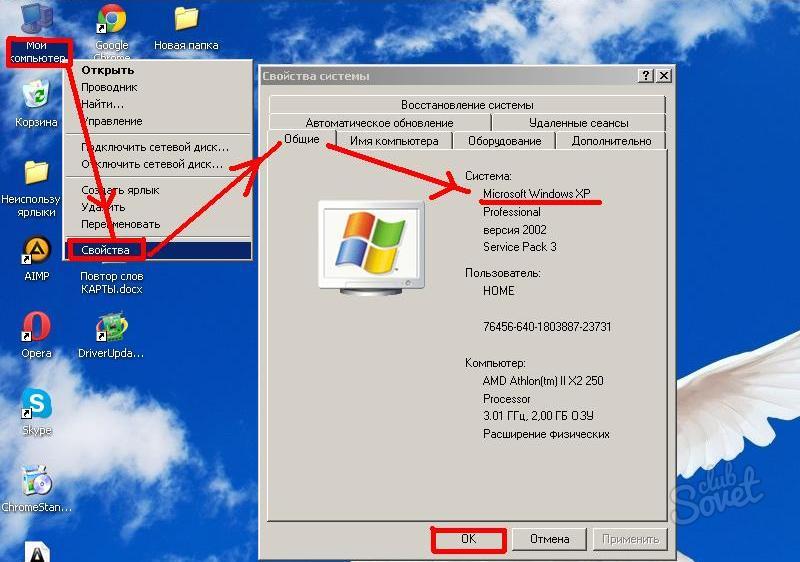Open the Удаленные сеансы tab
This screenshot has width=800, height=562.
point(579,123)
